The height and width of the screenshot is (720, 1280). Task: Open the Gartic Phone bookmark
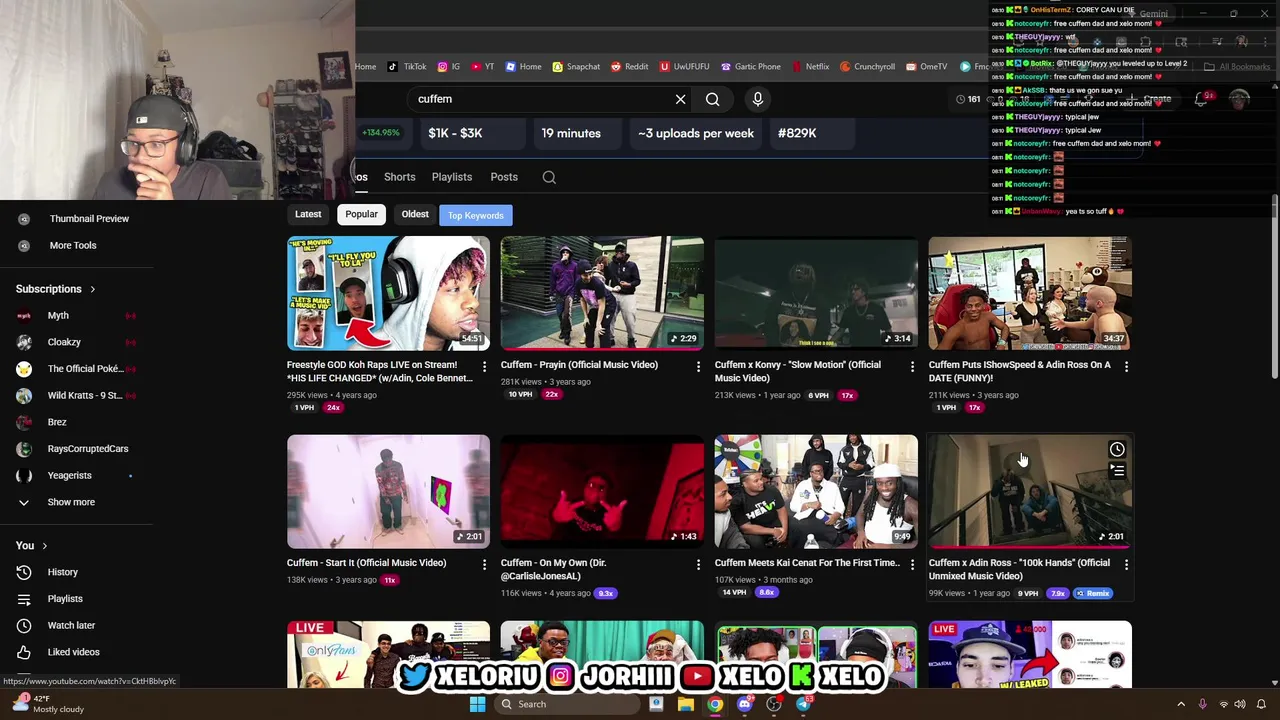click(750, 67)
